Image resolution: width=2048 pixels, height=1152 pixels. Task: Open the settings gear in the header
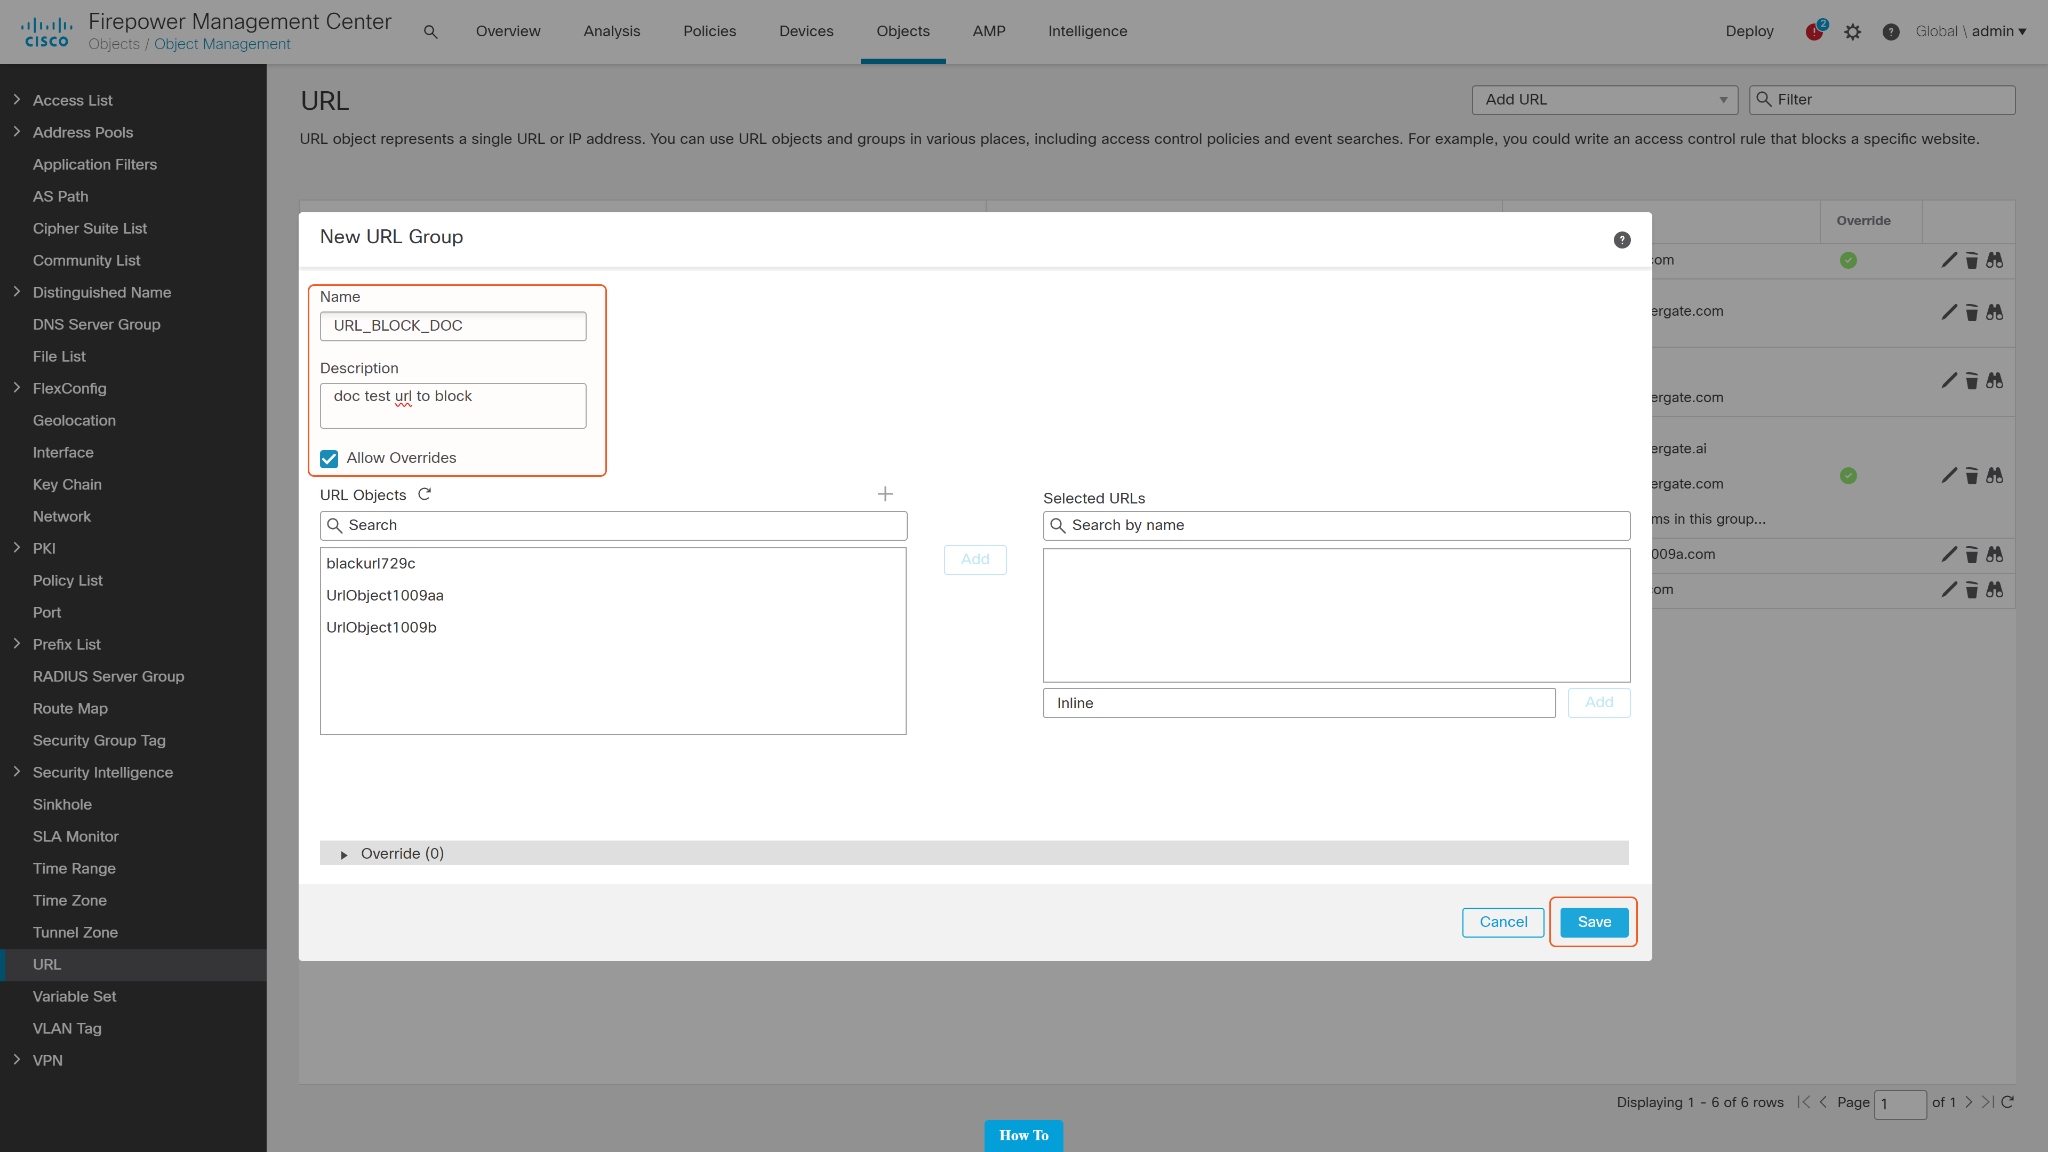tap(1853, 32)
